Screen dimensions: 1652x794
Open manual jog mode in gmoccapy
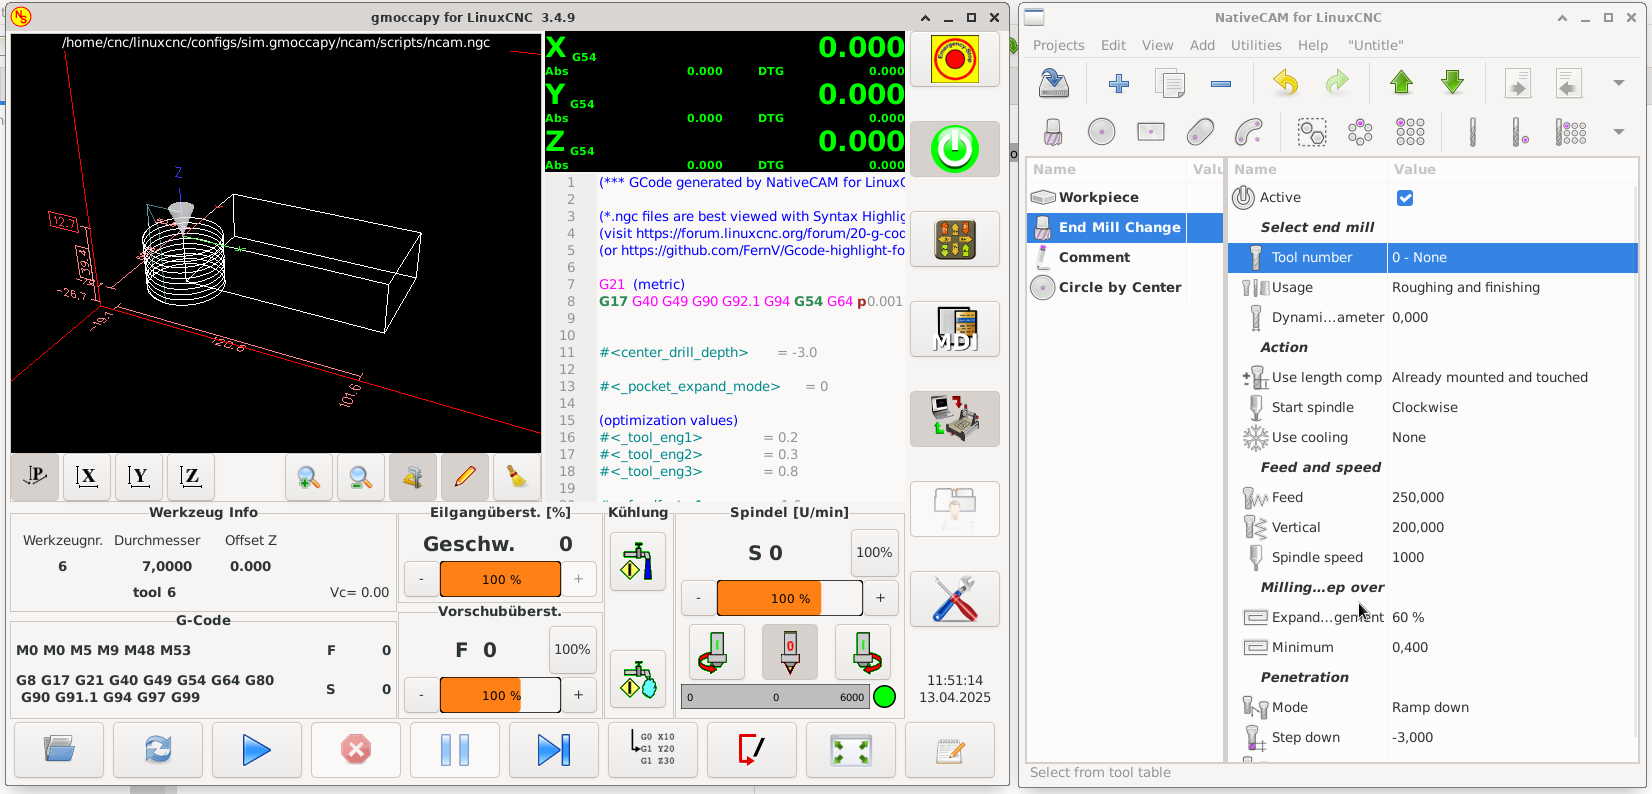click(x=955, y=239)
